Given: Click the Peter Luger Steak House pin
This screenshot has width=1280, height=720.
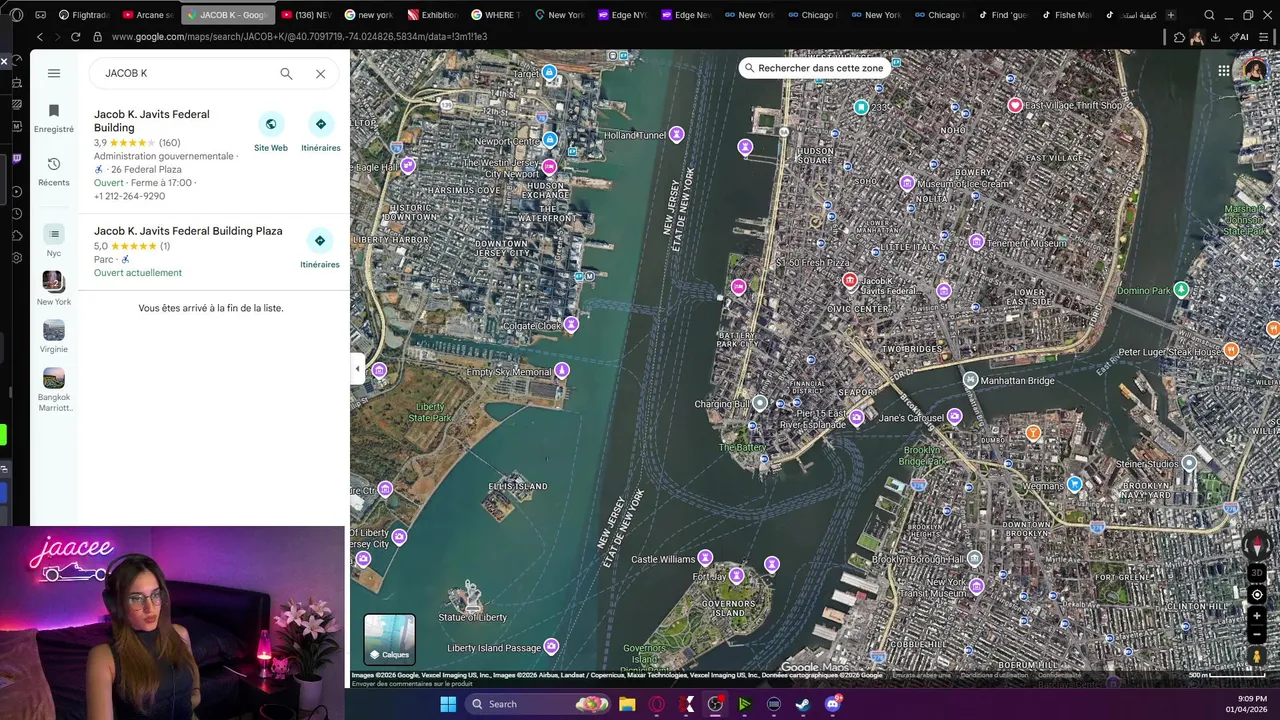Looking at the screenshot, I should click(1231, 350).
